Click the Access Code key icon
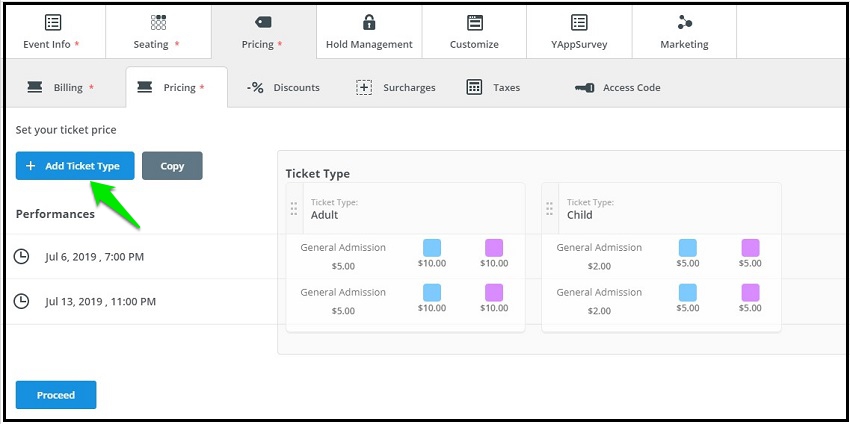The width and height of the screenshot is (850, 424). point(584,88)
